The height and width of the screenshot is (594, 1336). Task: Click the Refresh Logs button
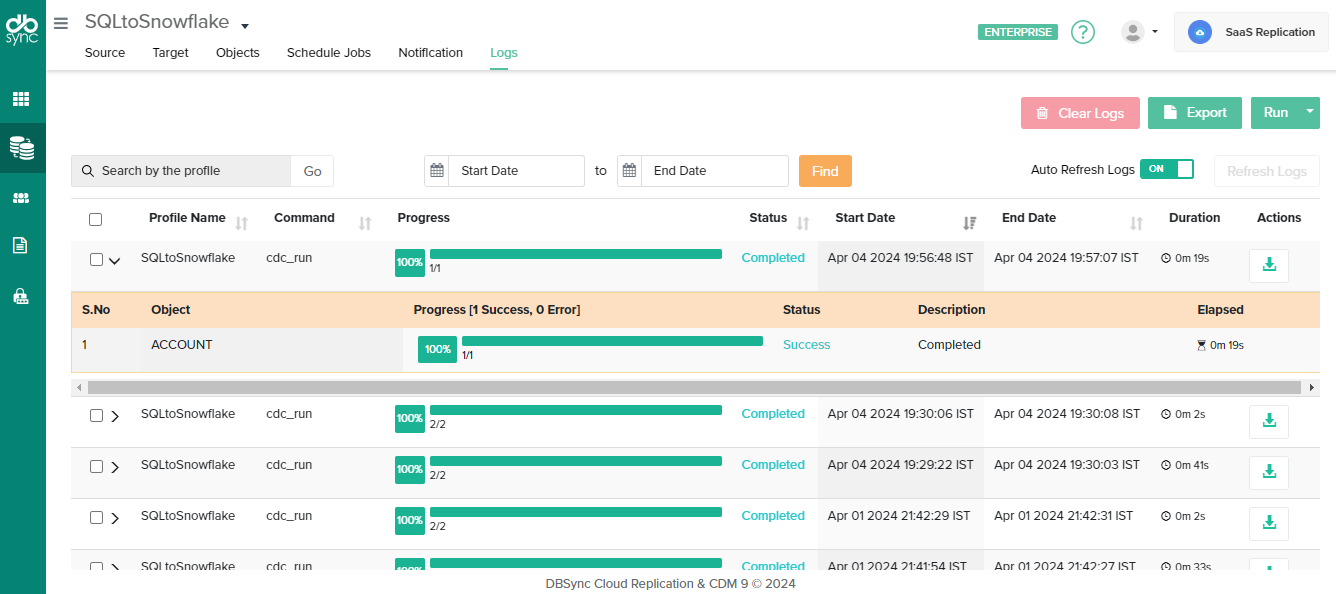(1267, 171)
